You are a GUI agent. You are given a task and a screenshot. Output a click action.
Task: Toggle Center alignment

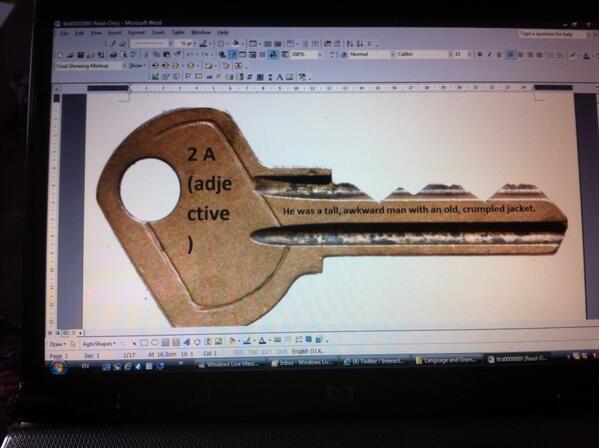click(x=520, y=55)
